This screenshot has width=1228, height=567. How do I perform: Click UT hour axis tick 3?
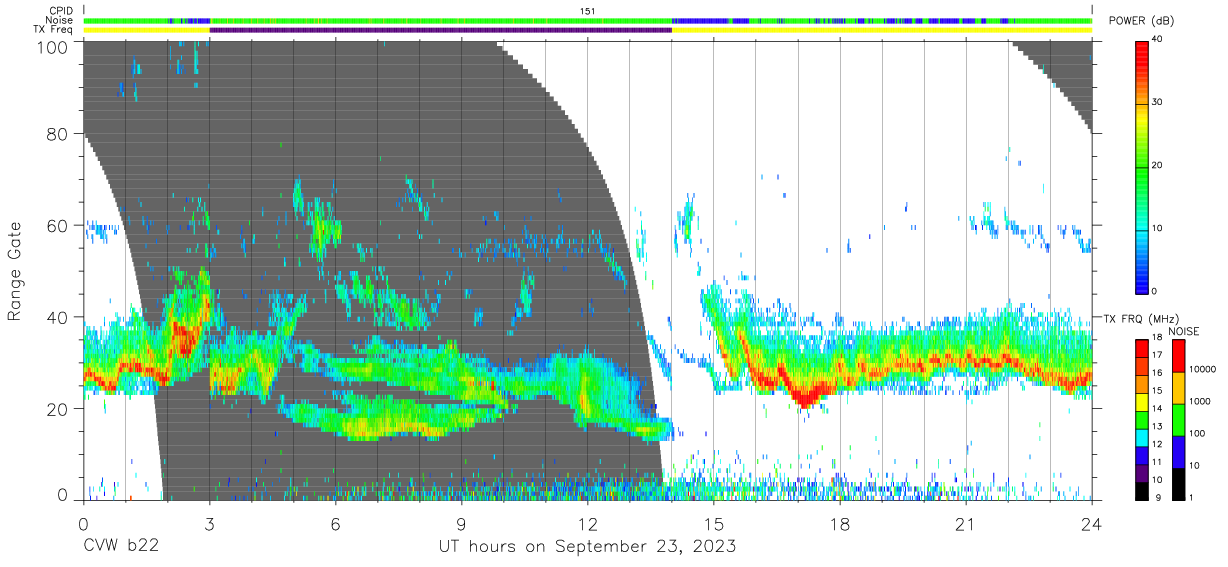(x=209, y=524)
